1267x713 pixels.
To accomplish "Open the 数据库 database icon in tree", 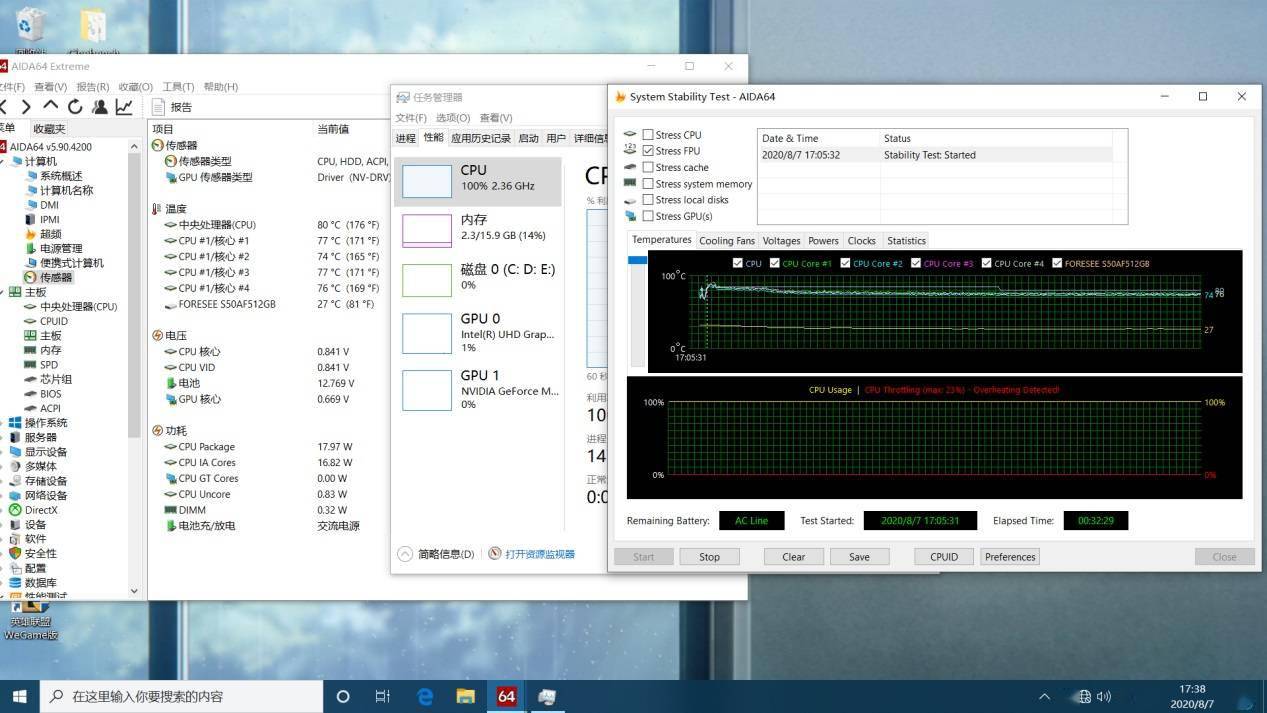I will point(15,582).
